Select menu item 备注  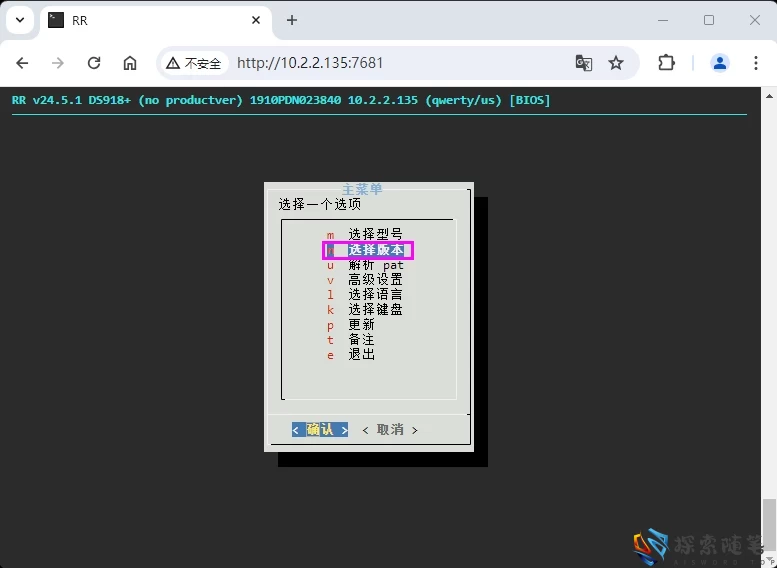350,340
